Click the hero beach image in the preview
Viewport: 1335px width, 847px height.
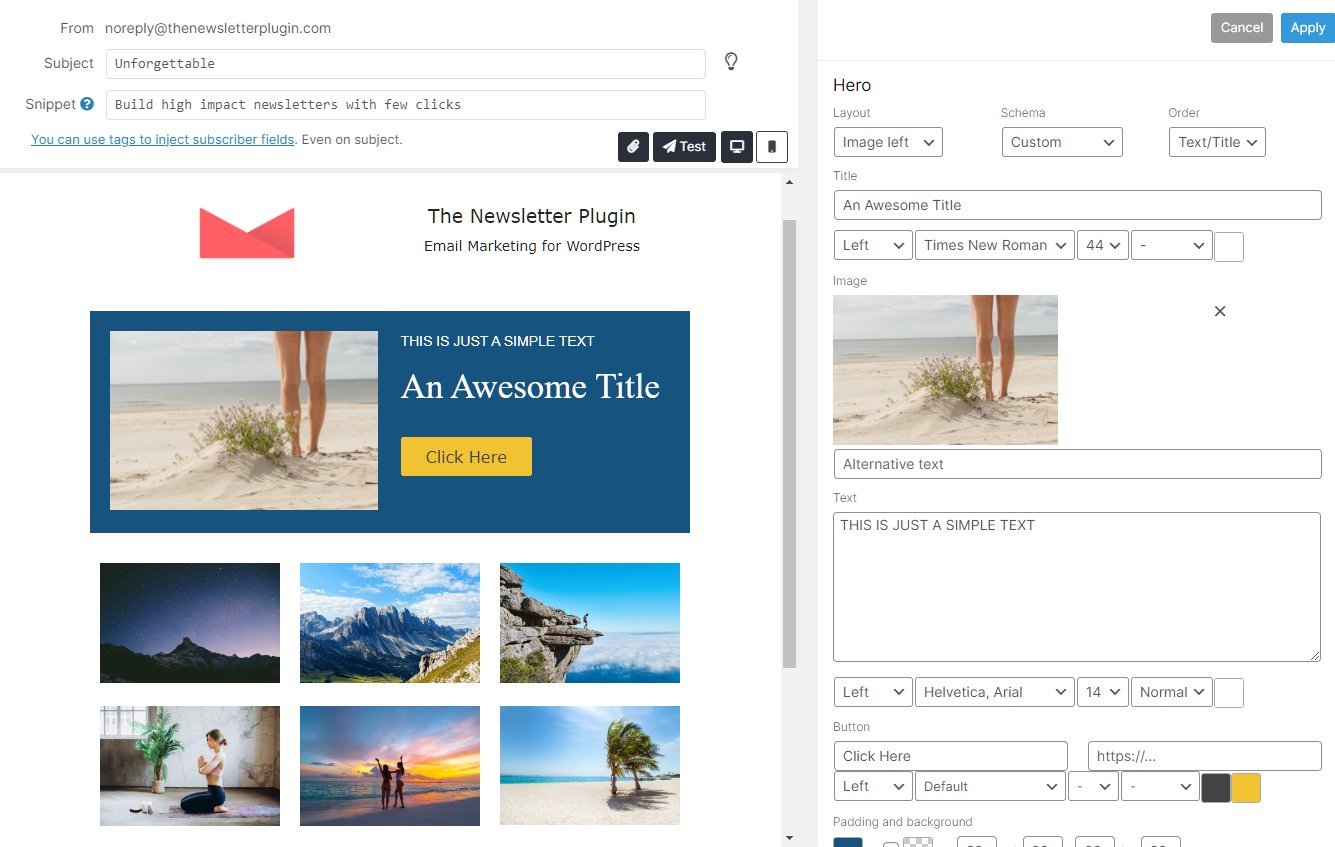(244, 421)
